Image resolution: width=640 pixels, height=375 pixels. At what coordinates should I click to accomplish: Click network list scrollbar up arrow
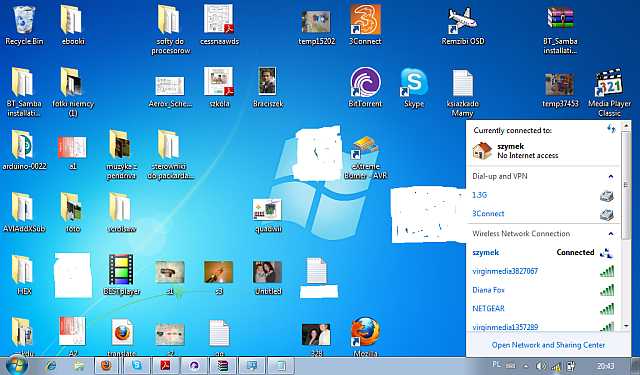(x=626, y=126)
